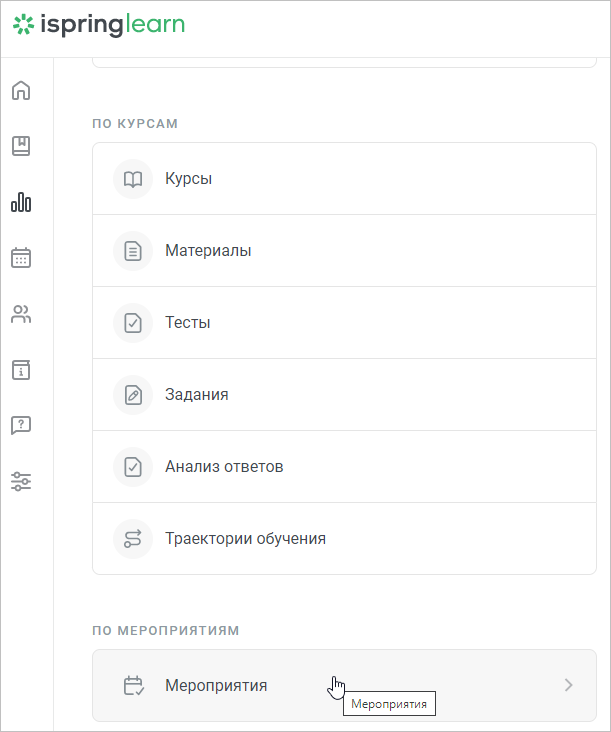611x732 pixels.
Task: Open the Settings sliders icon
Action: 21,481
